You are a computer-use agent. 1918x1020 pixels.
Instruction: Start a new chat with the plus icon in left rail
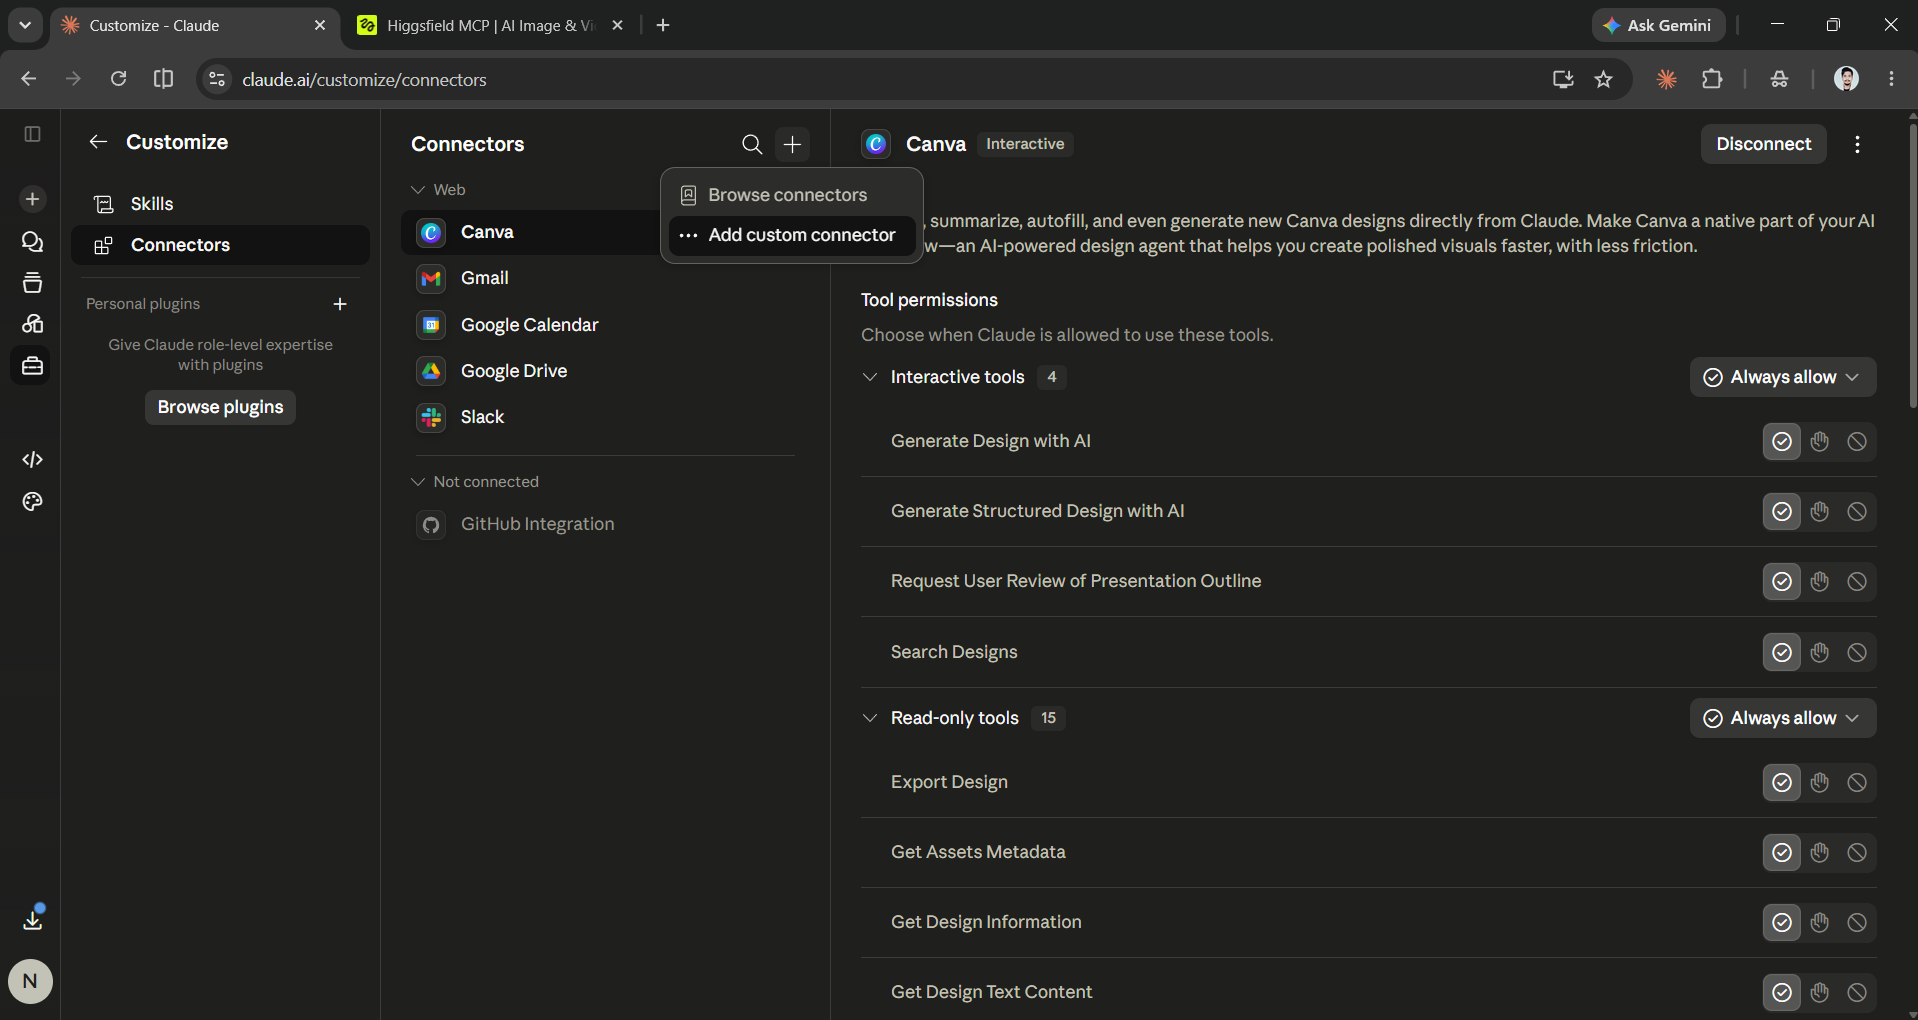pyautogui.click(x=32, y=199)
